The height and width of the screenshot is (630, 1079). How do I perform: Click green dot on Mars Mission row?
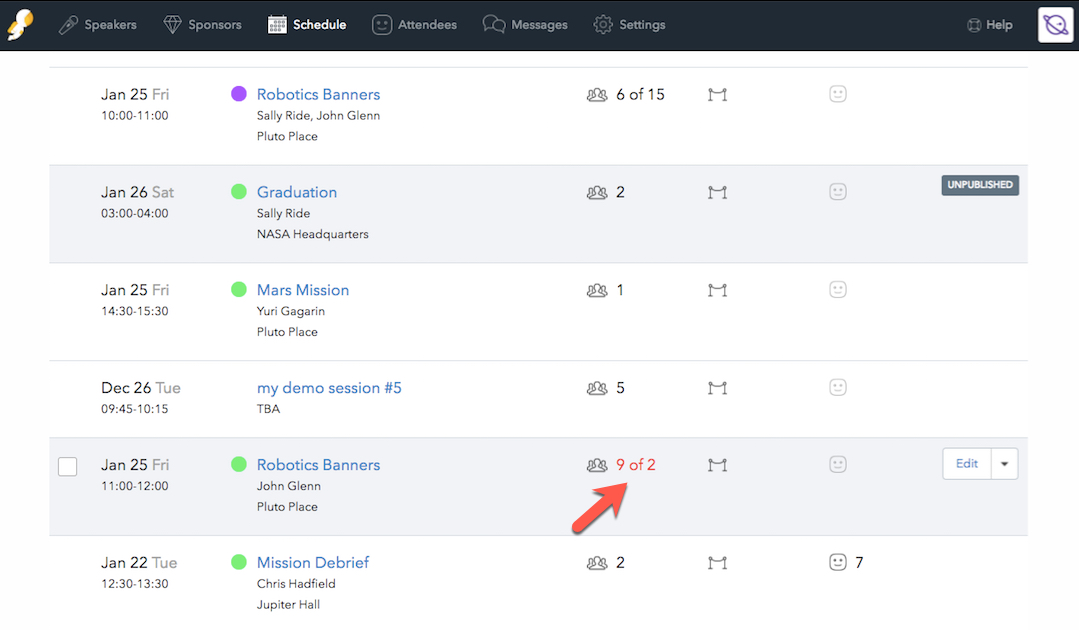pyautogui.click(x=239, y=289)
